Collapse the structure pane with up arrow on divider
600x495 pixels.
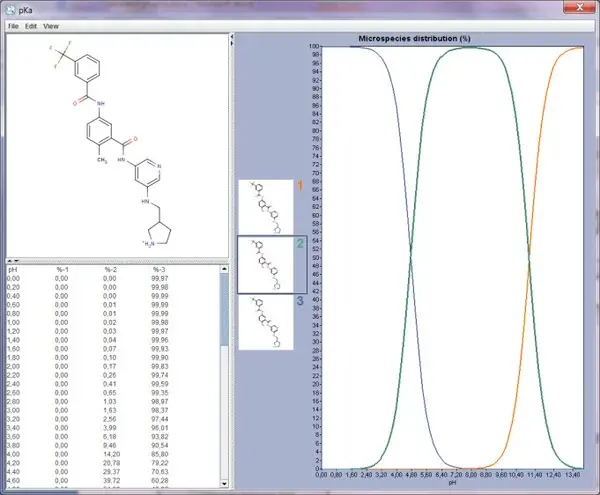pos(10,261)
